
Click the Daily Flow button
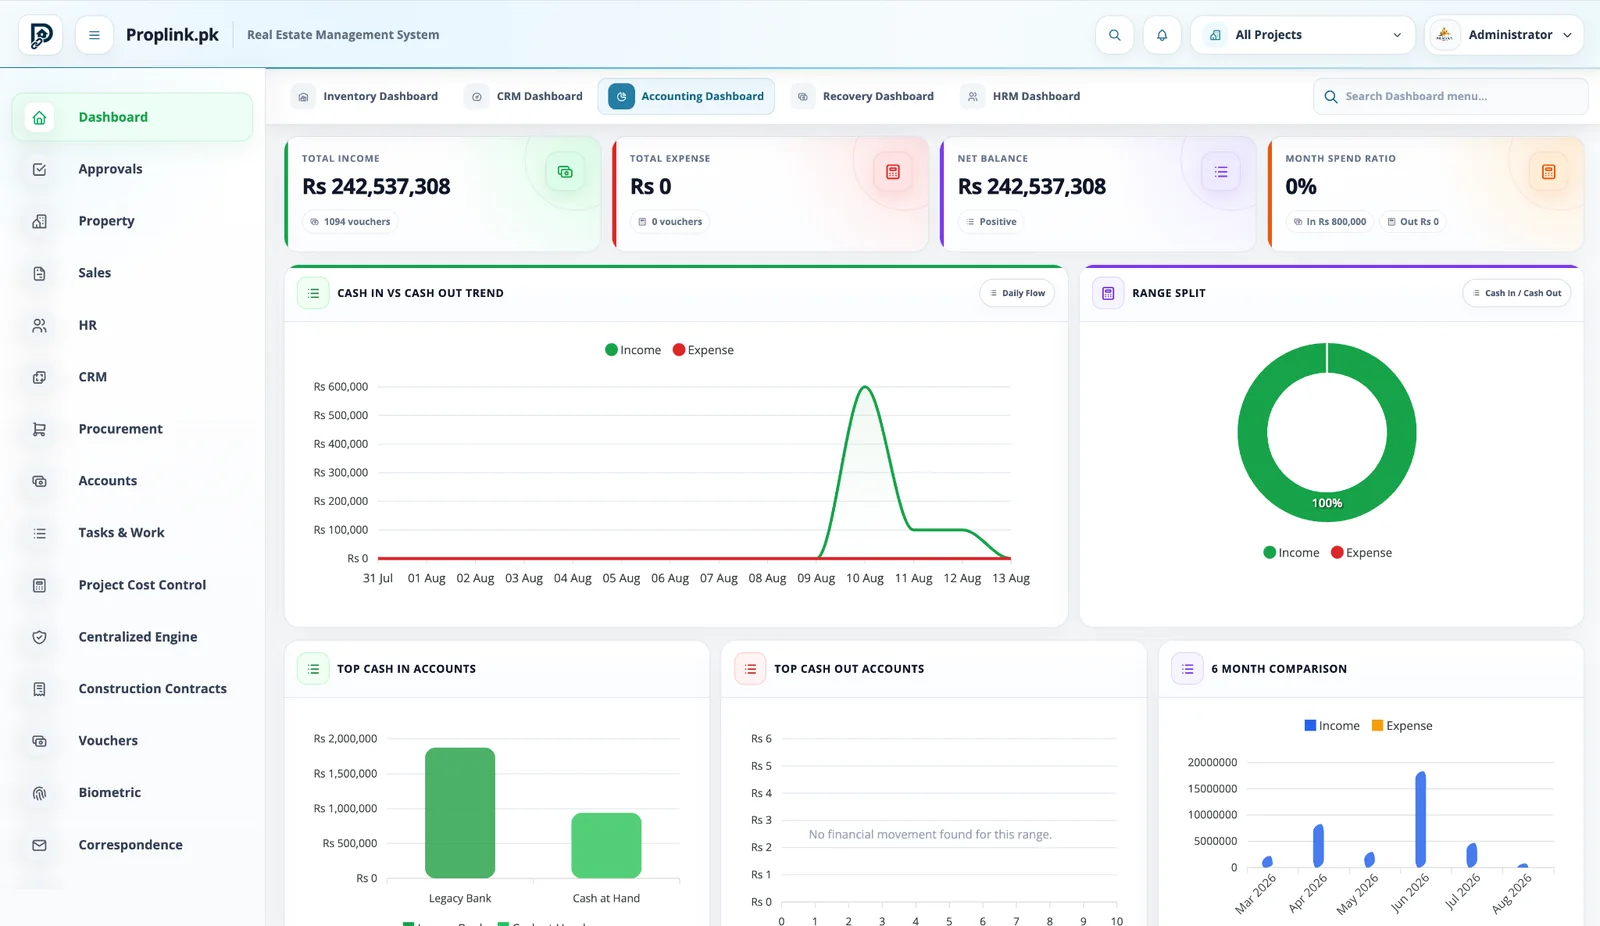tap(1017, 293)
